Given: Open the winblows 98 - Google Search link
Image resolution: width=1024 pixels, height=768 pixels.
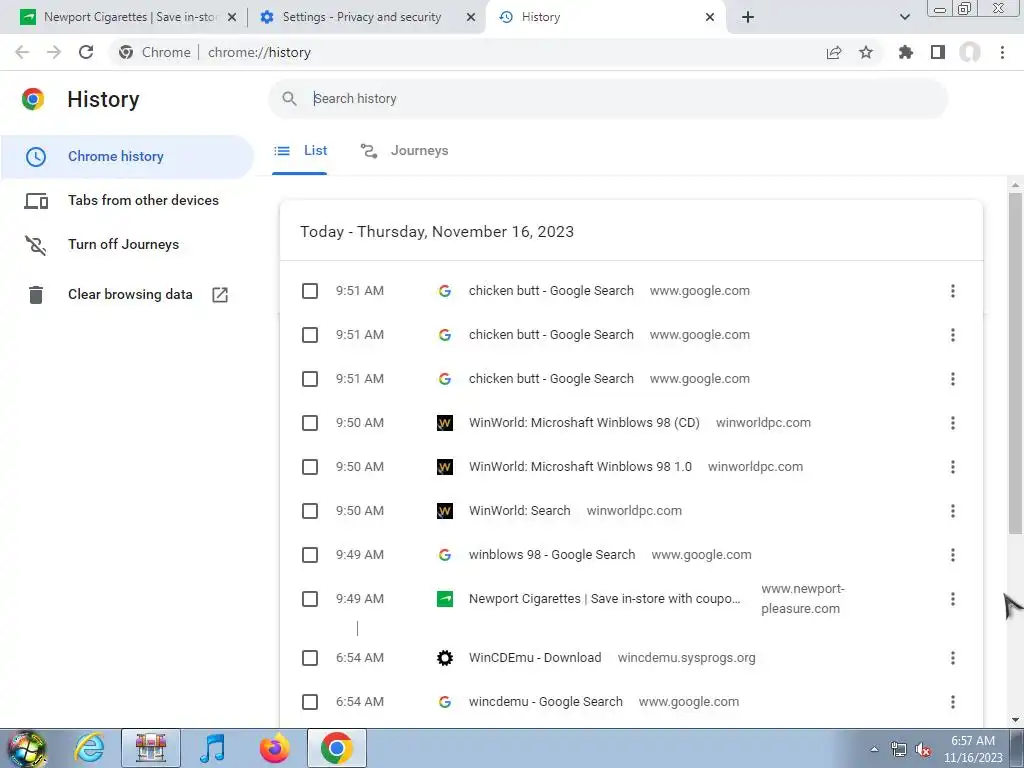Looking at the screenshot, I should [552, 555].
